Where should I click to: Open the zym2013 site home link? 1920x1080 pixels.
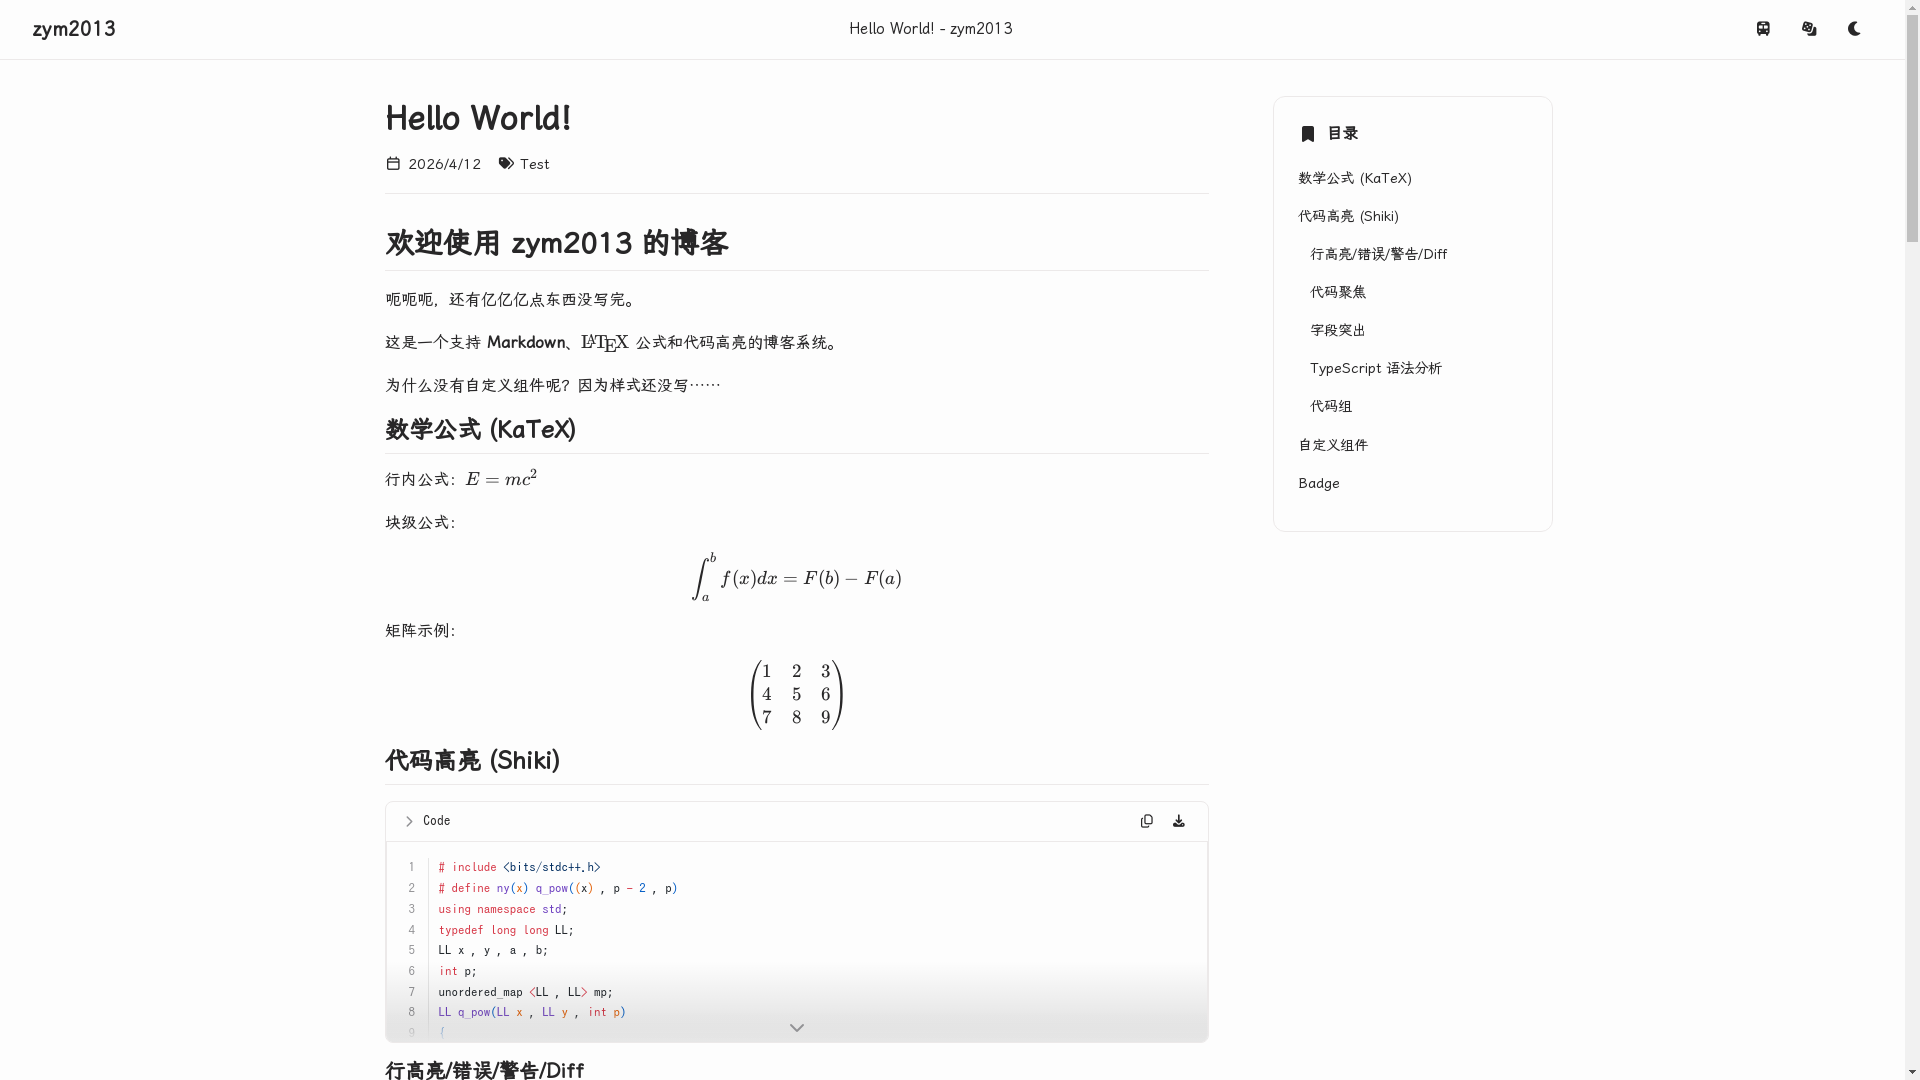[x=74, y=29]
